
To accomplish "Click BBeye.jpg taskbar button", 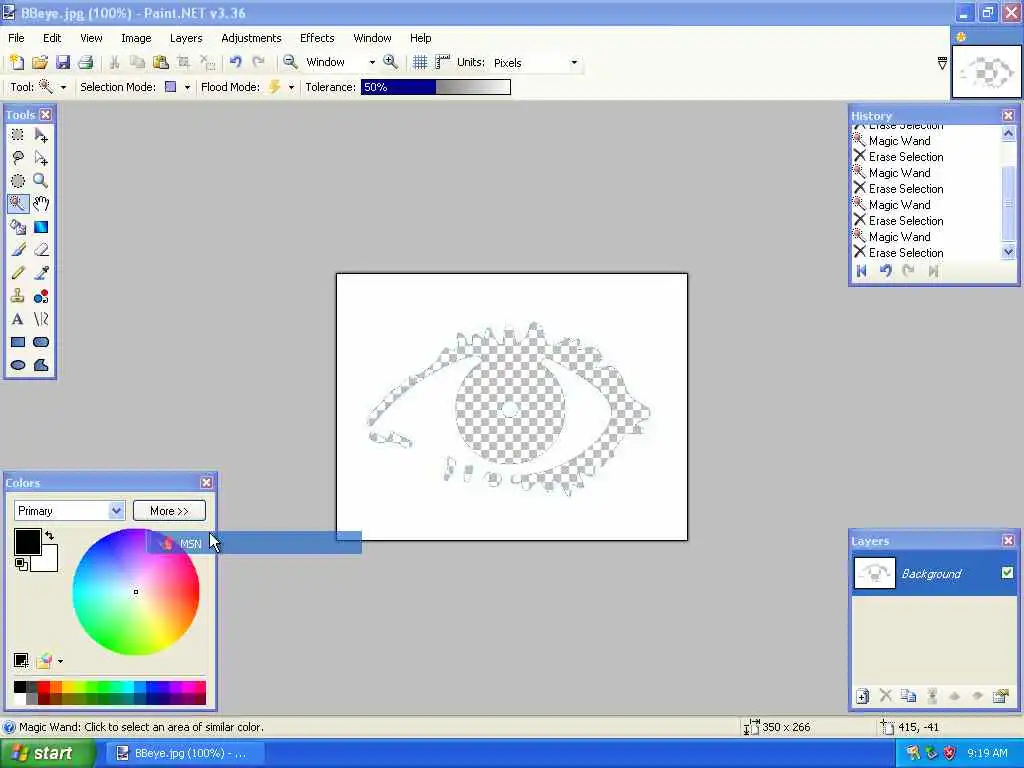I will (x=184, y=753).
